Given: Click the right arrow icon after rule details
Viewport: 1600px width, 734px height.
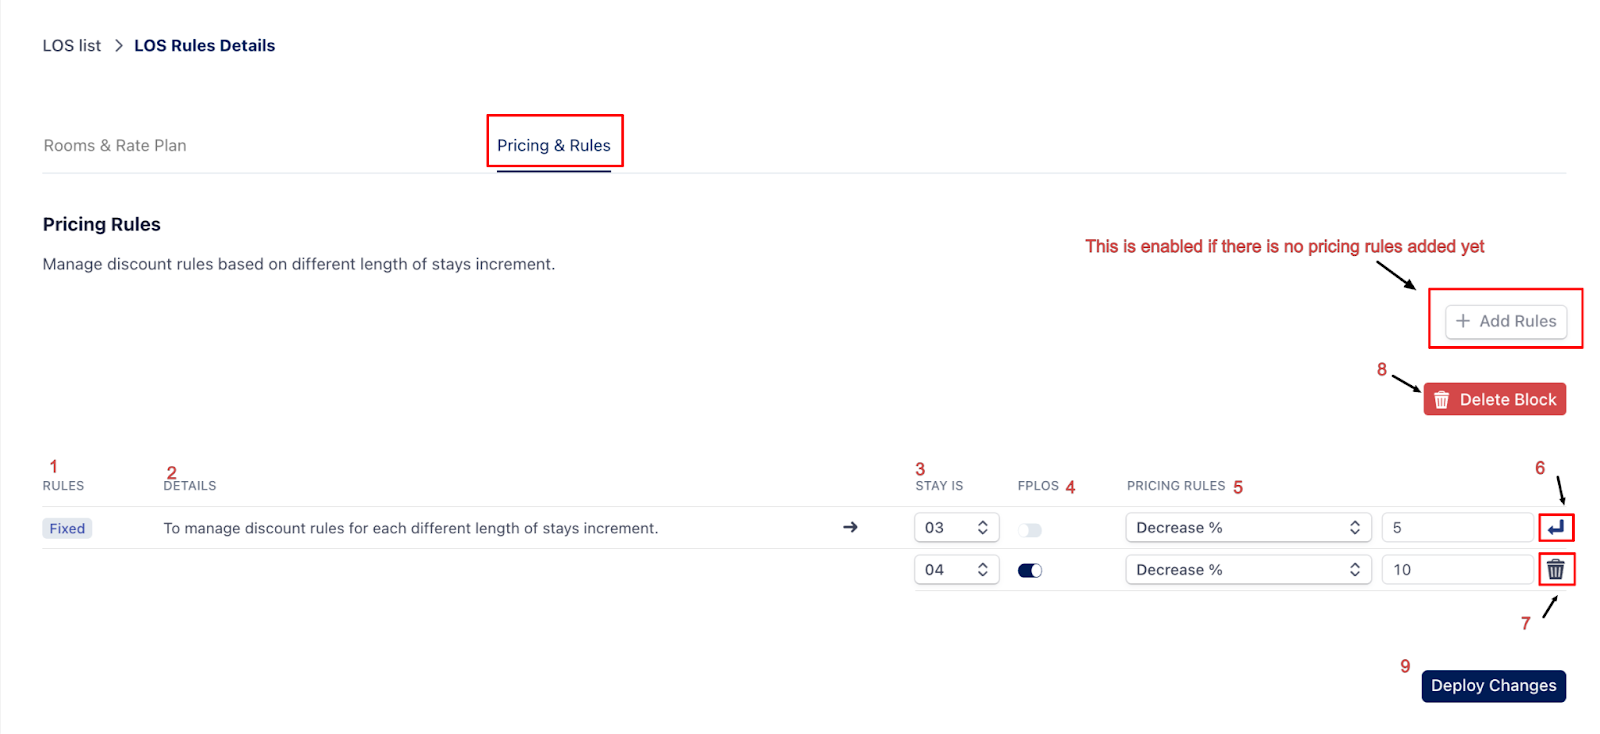Looking at the screenshot, I should tap(850, 527).
